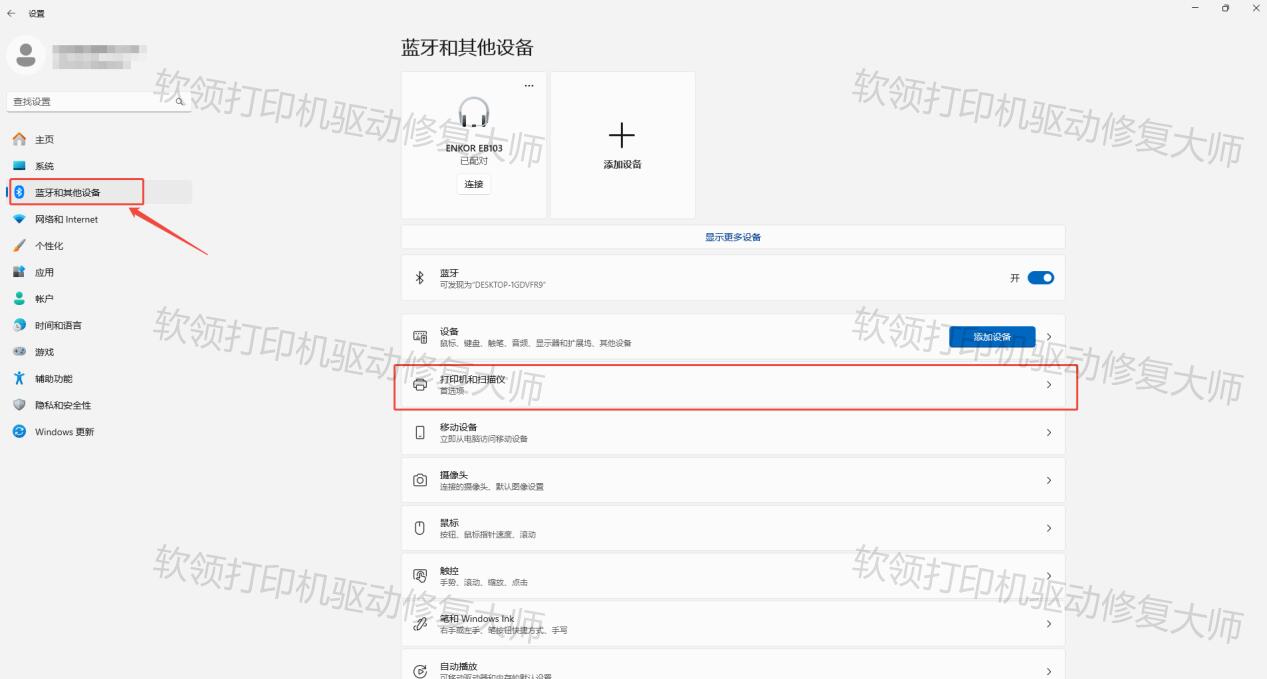
Task: Open 帐户 settings
Action: point(45,297)
